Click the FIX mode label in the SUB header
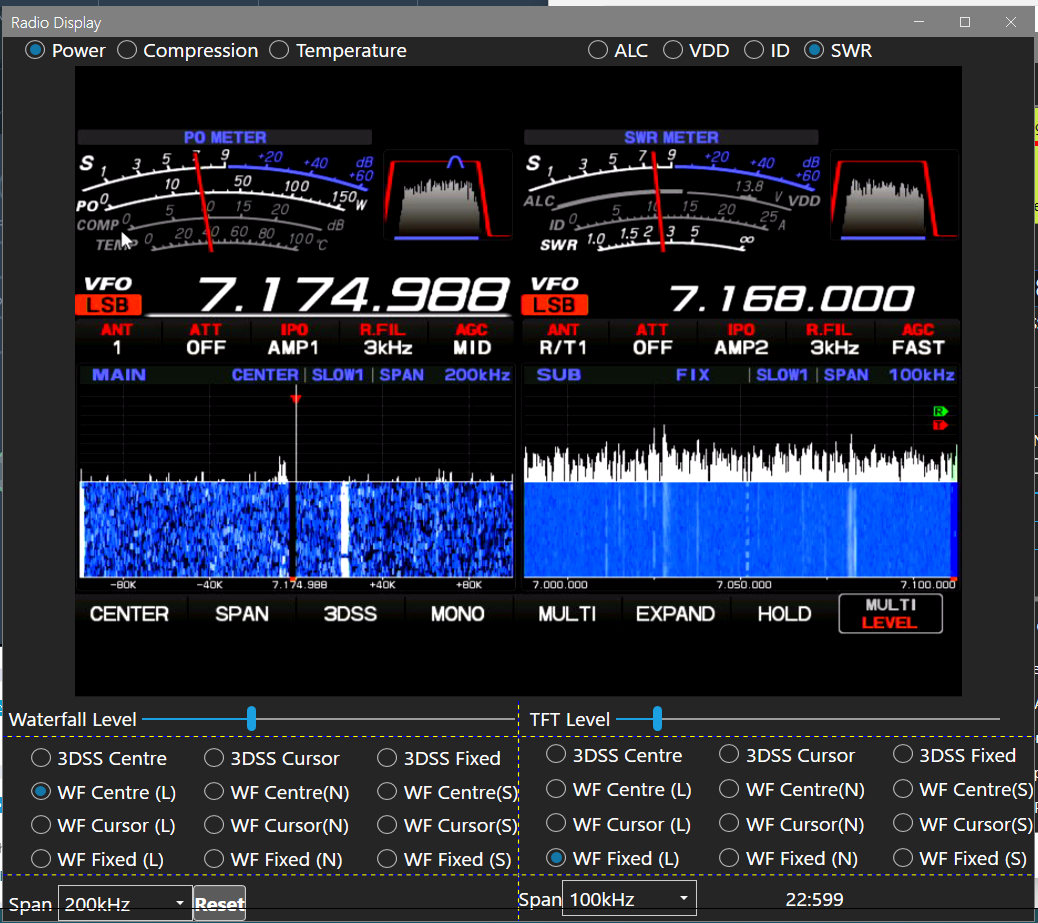 692,375
